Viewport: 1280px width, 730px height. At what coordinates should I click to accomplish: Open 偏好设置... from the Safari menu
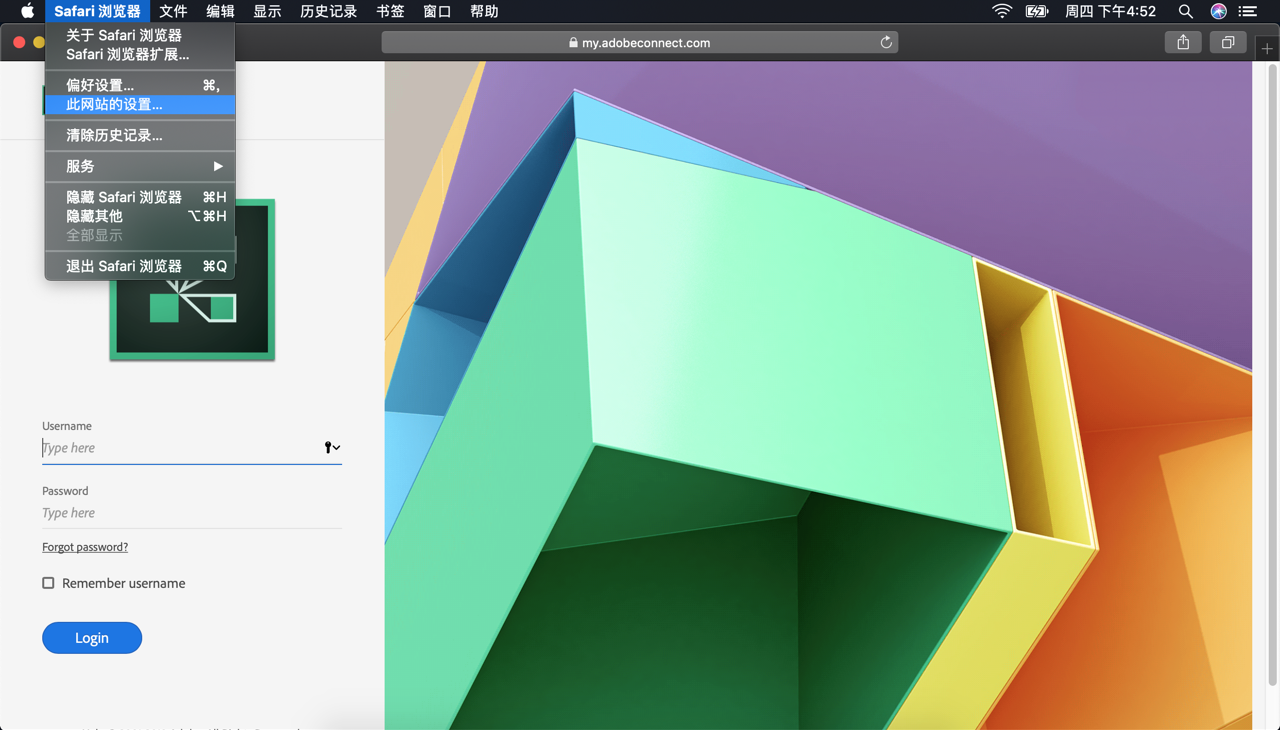click(140, 85)
